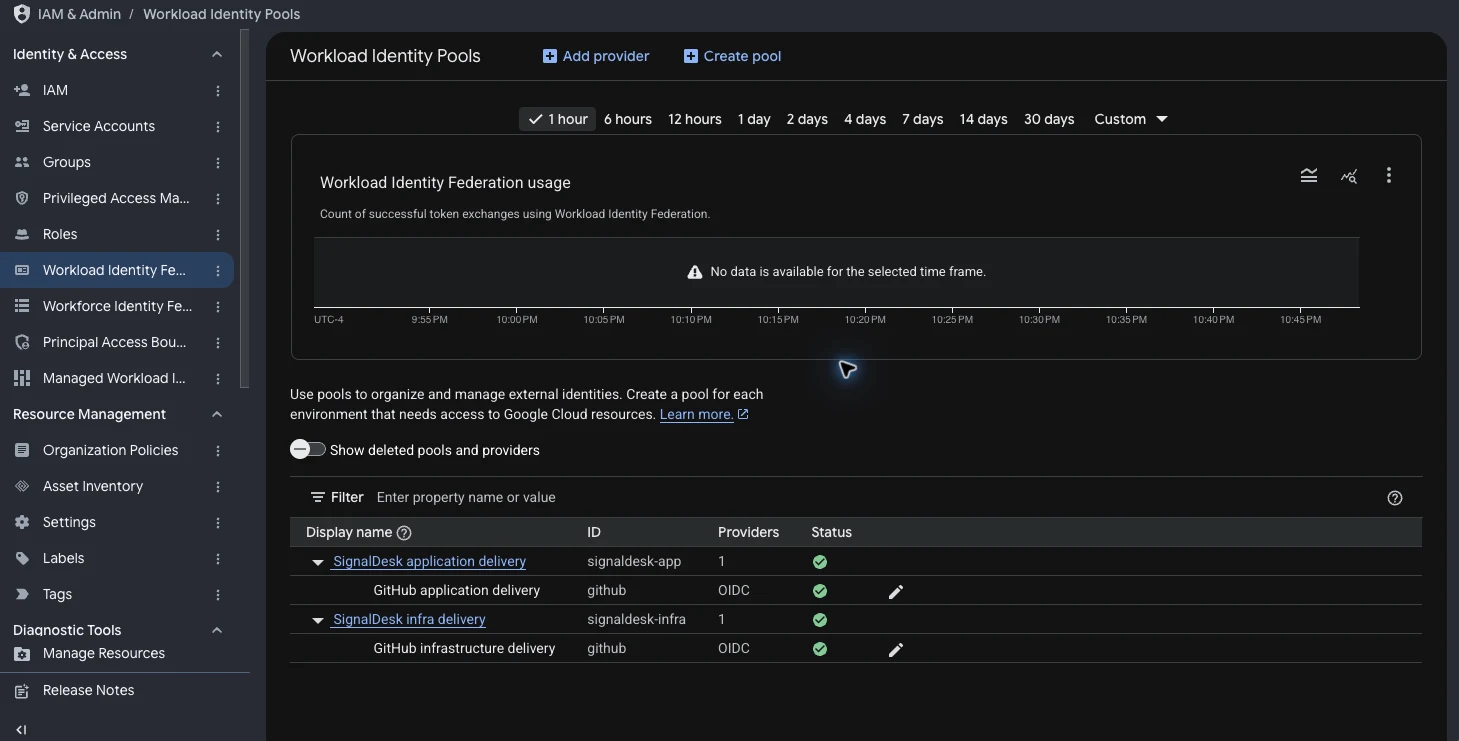
Task: Click the explore in Metrics Explorer icon
Action: click(x=1349, y=176)
